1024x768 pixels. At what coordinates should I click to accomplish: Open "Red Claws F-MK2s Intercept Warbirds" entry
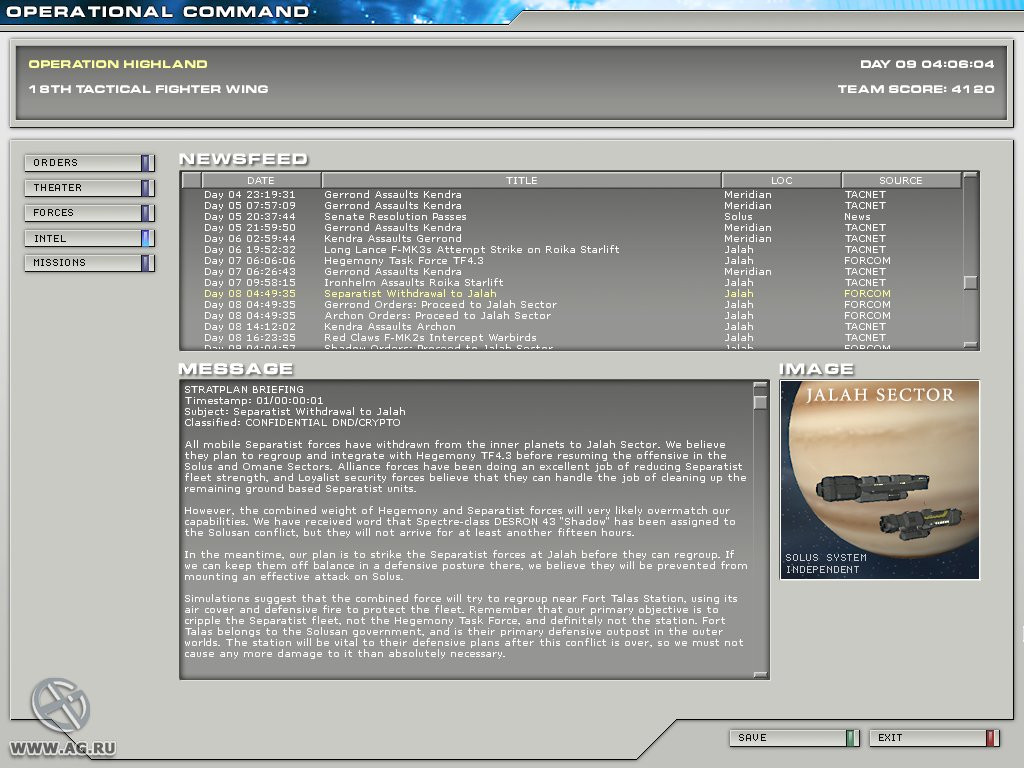pyautogui.click(x=571, y=338)
